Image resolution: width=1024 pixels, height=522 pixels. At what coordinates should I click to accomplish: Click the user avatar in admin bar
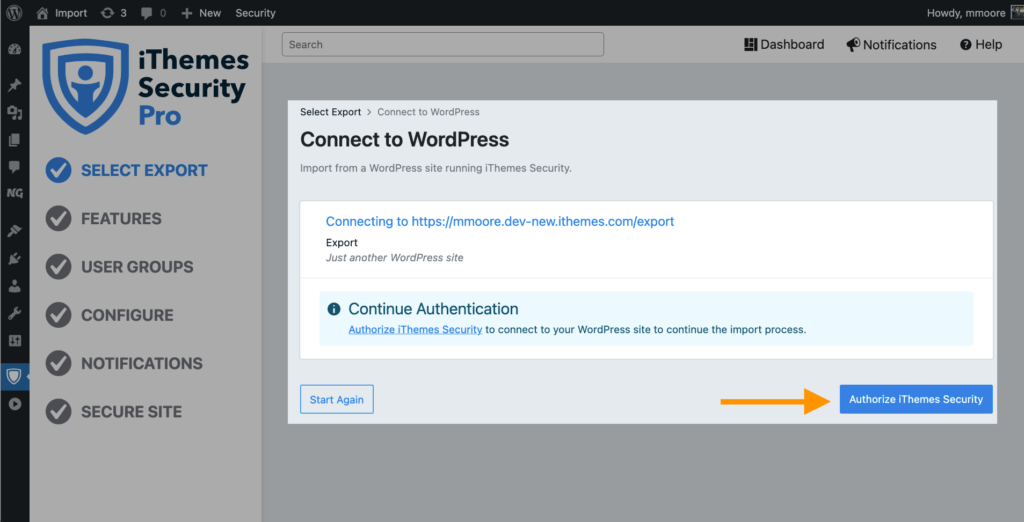coord(1017,13)
